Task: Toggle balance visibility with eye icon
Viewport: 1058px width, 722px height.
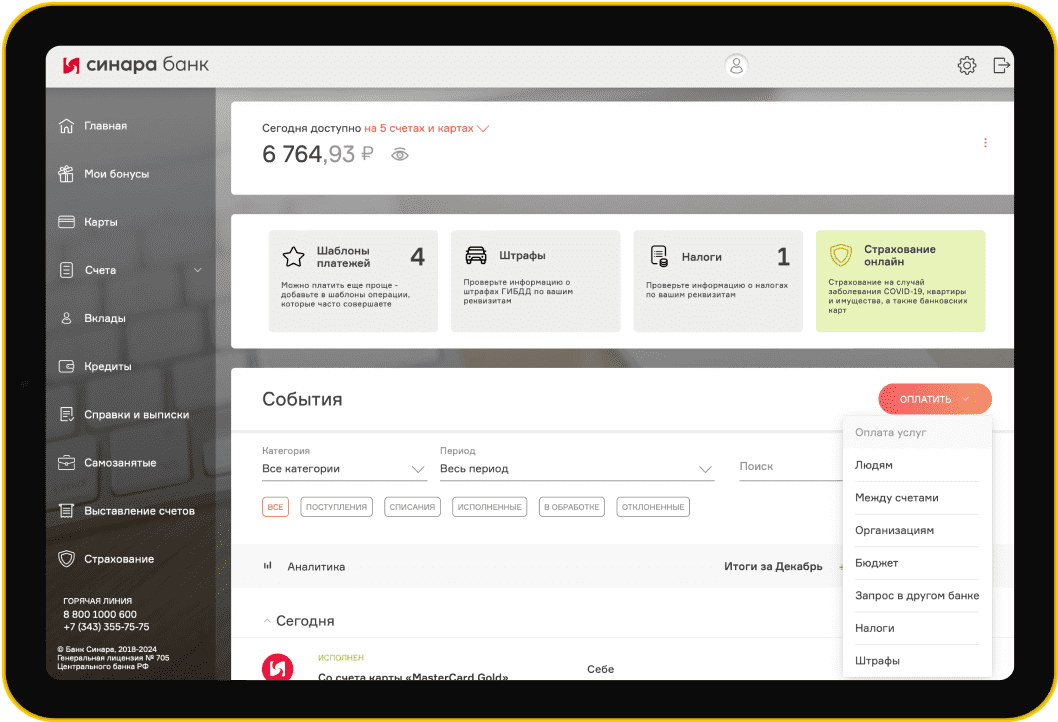Action: tap(400, 155)
